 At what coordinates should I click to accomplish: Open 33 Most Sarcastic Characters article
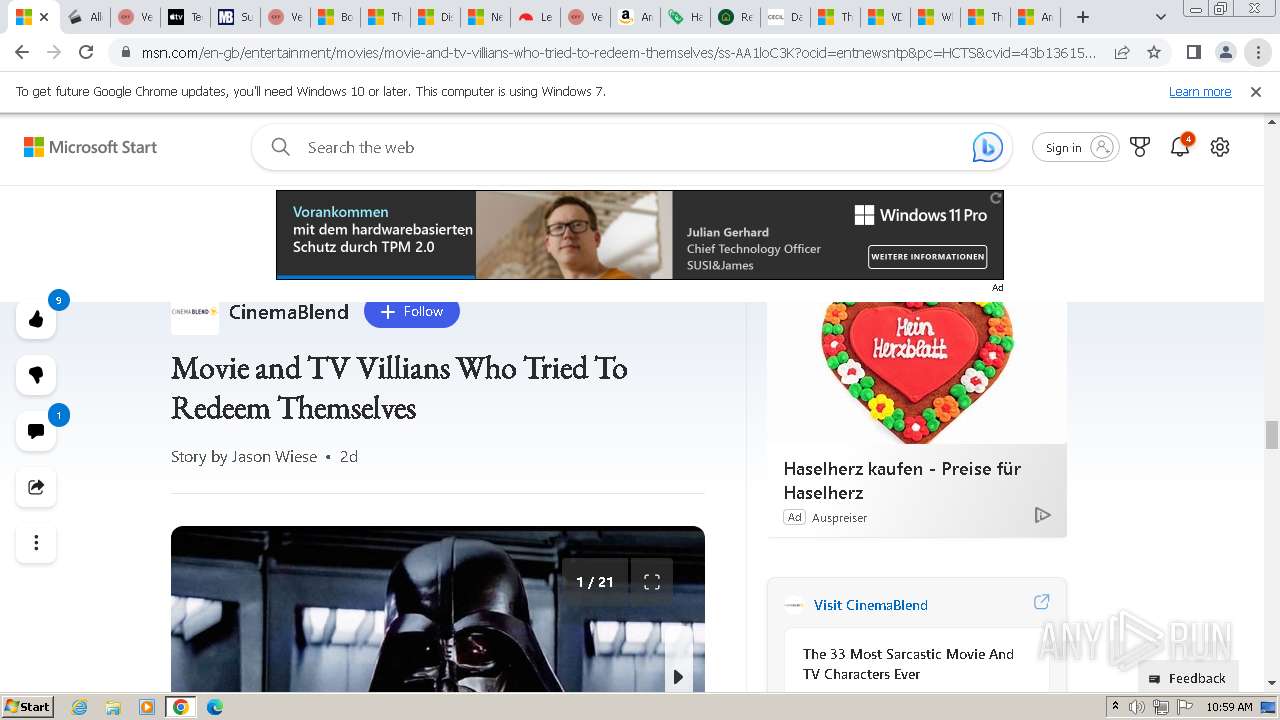tap(908, 664)
